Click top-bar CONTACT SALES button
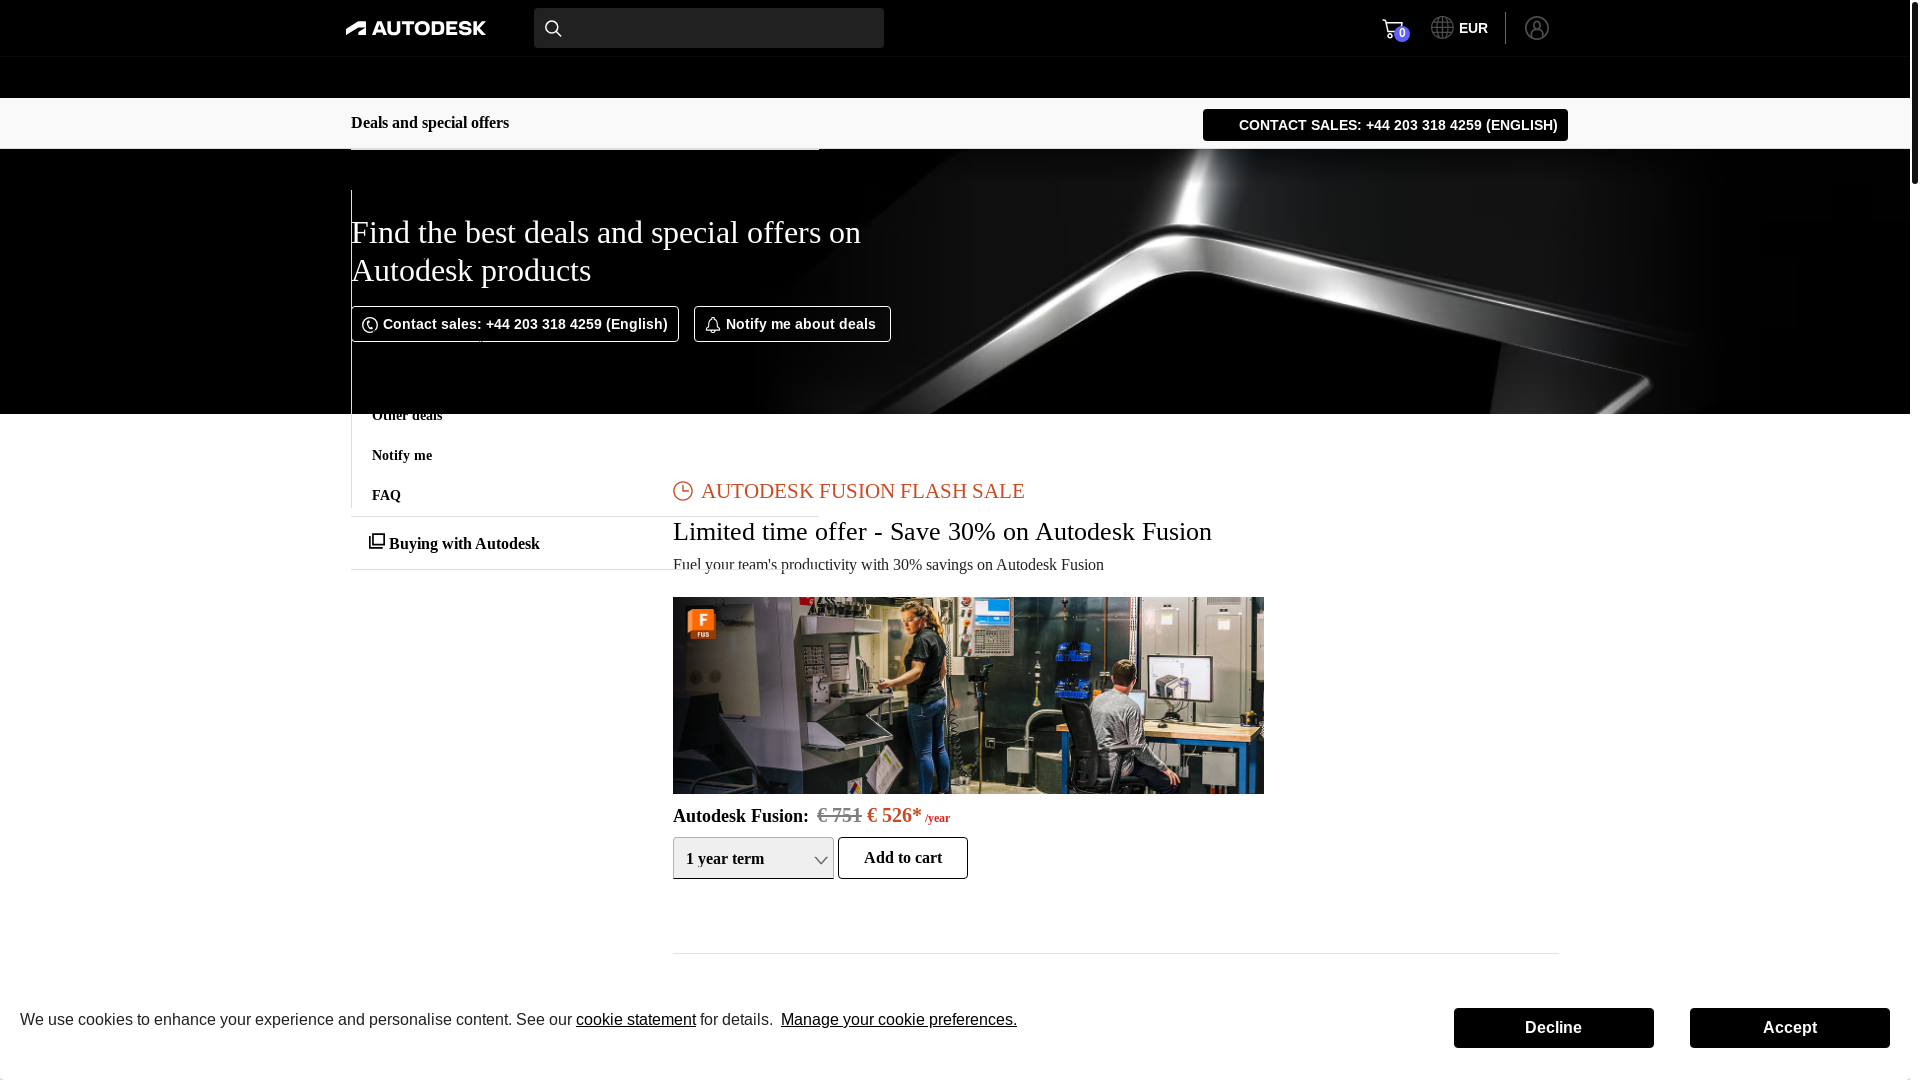Viewport: 1920px width, 1080px height. tap(1385, 125)
